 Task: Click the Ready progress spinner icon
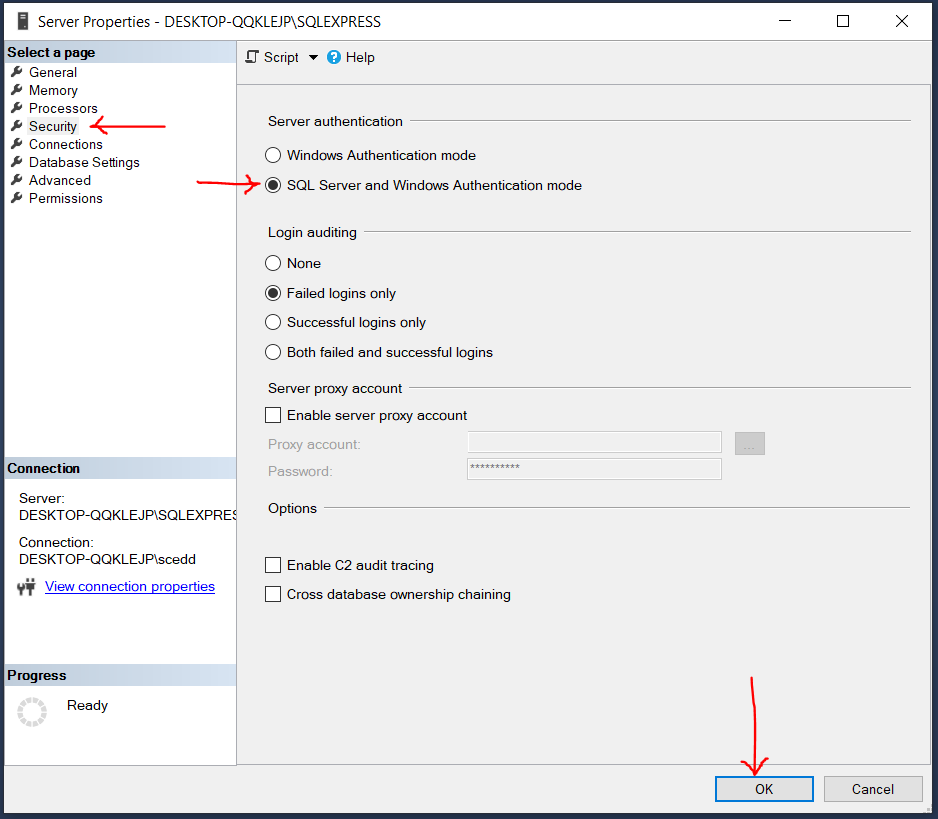(32, 711)
